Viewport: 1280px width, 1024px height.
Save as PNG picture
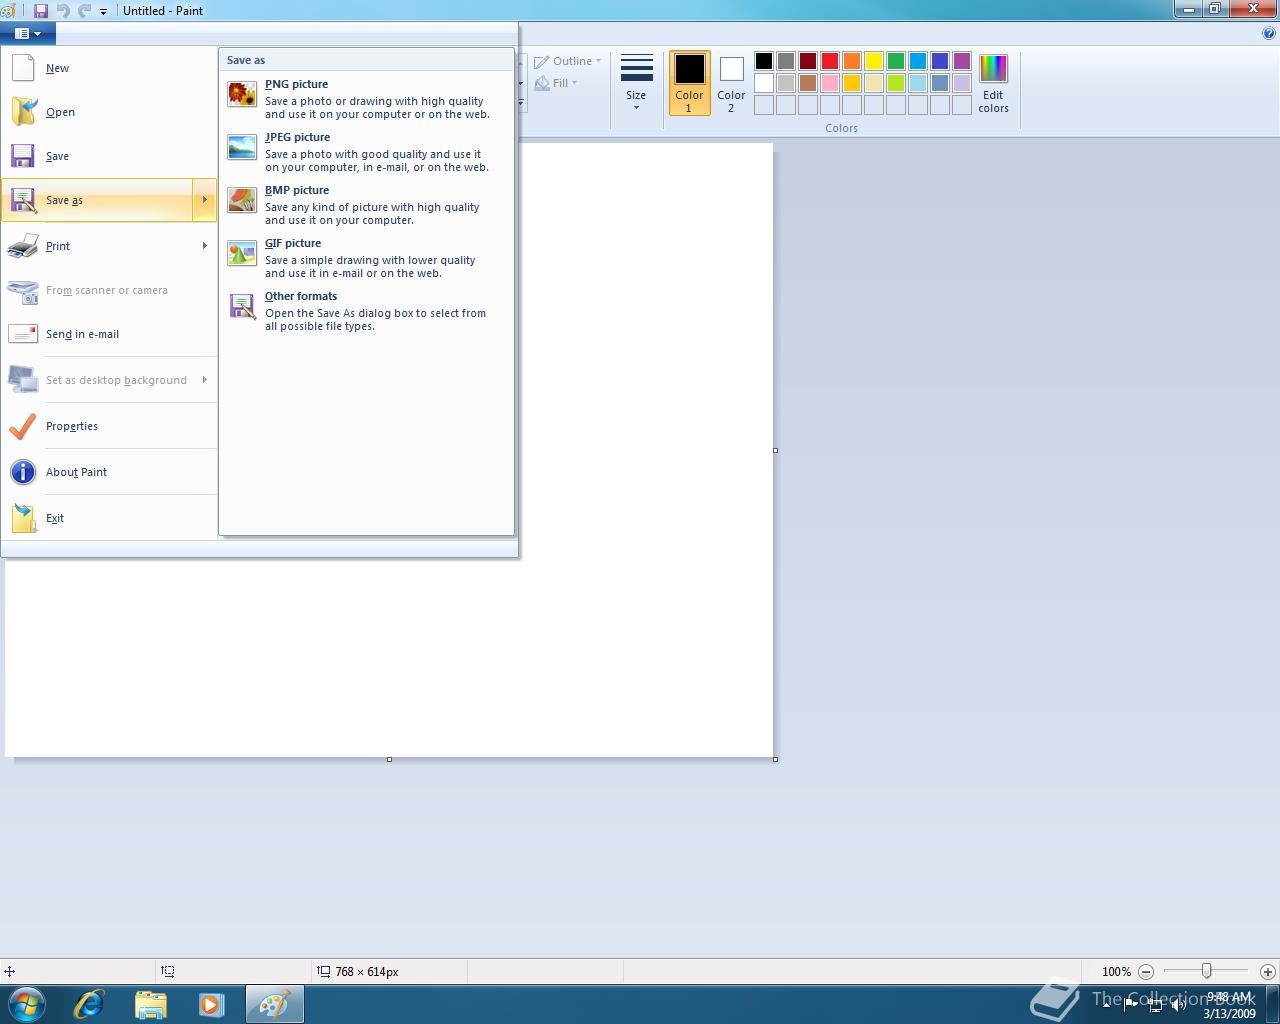coord(367,99)
